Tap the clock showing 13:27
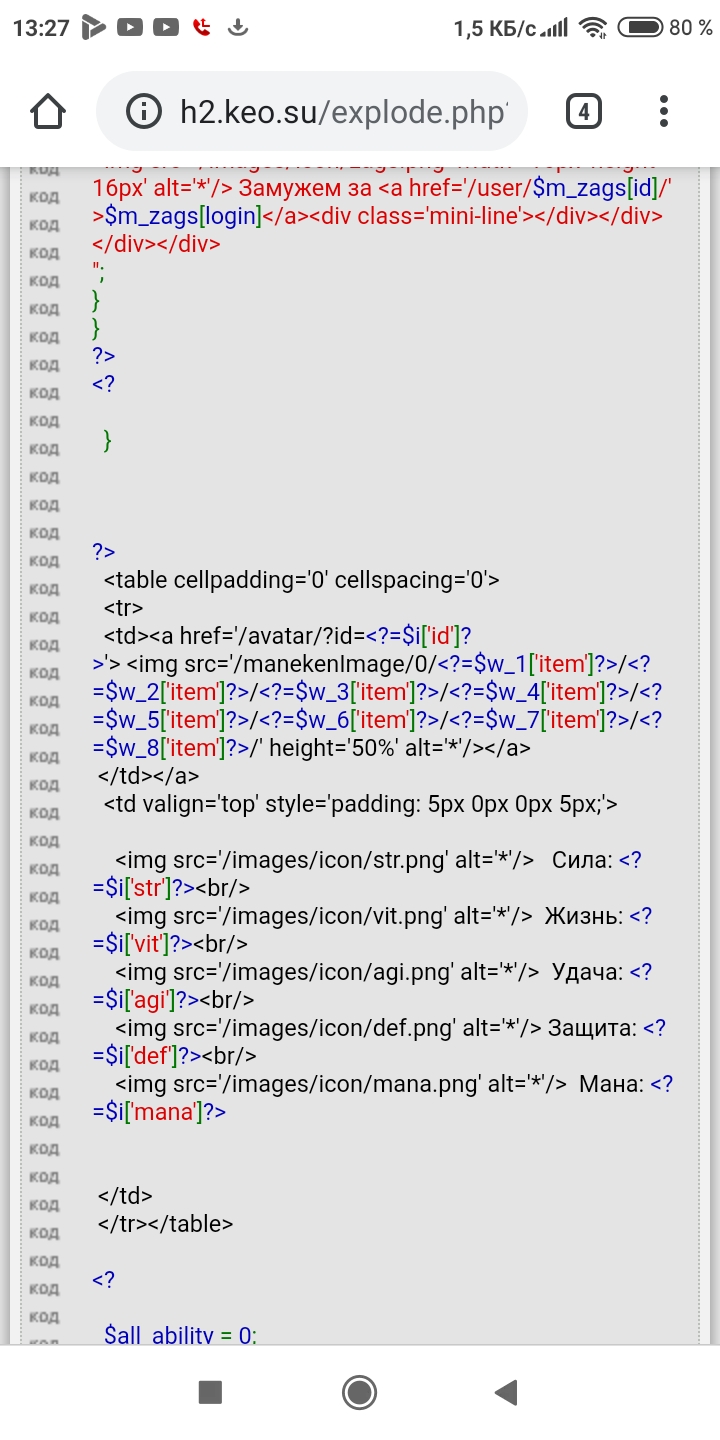This screenshot has width=720, height=1440. coord(40,28)
